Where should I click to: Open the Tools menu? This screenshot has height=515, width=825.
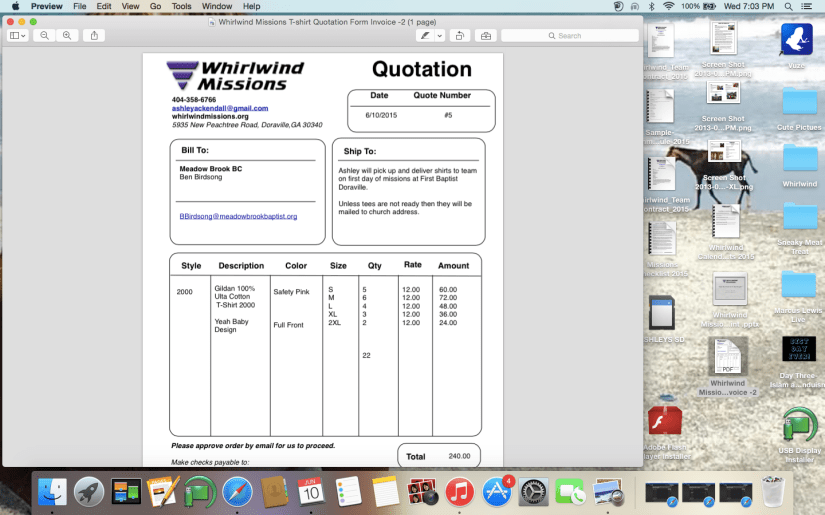pyautogui.click(x=181, y=6)
